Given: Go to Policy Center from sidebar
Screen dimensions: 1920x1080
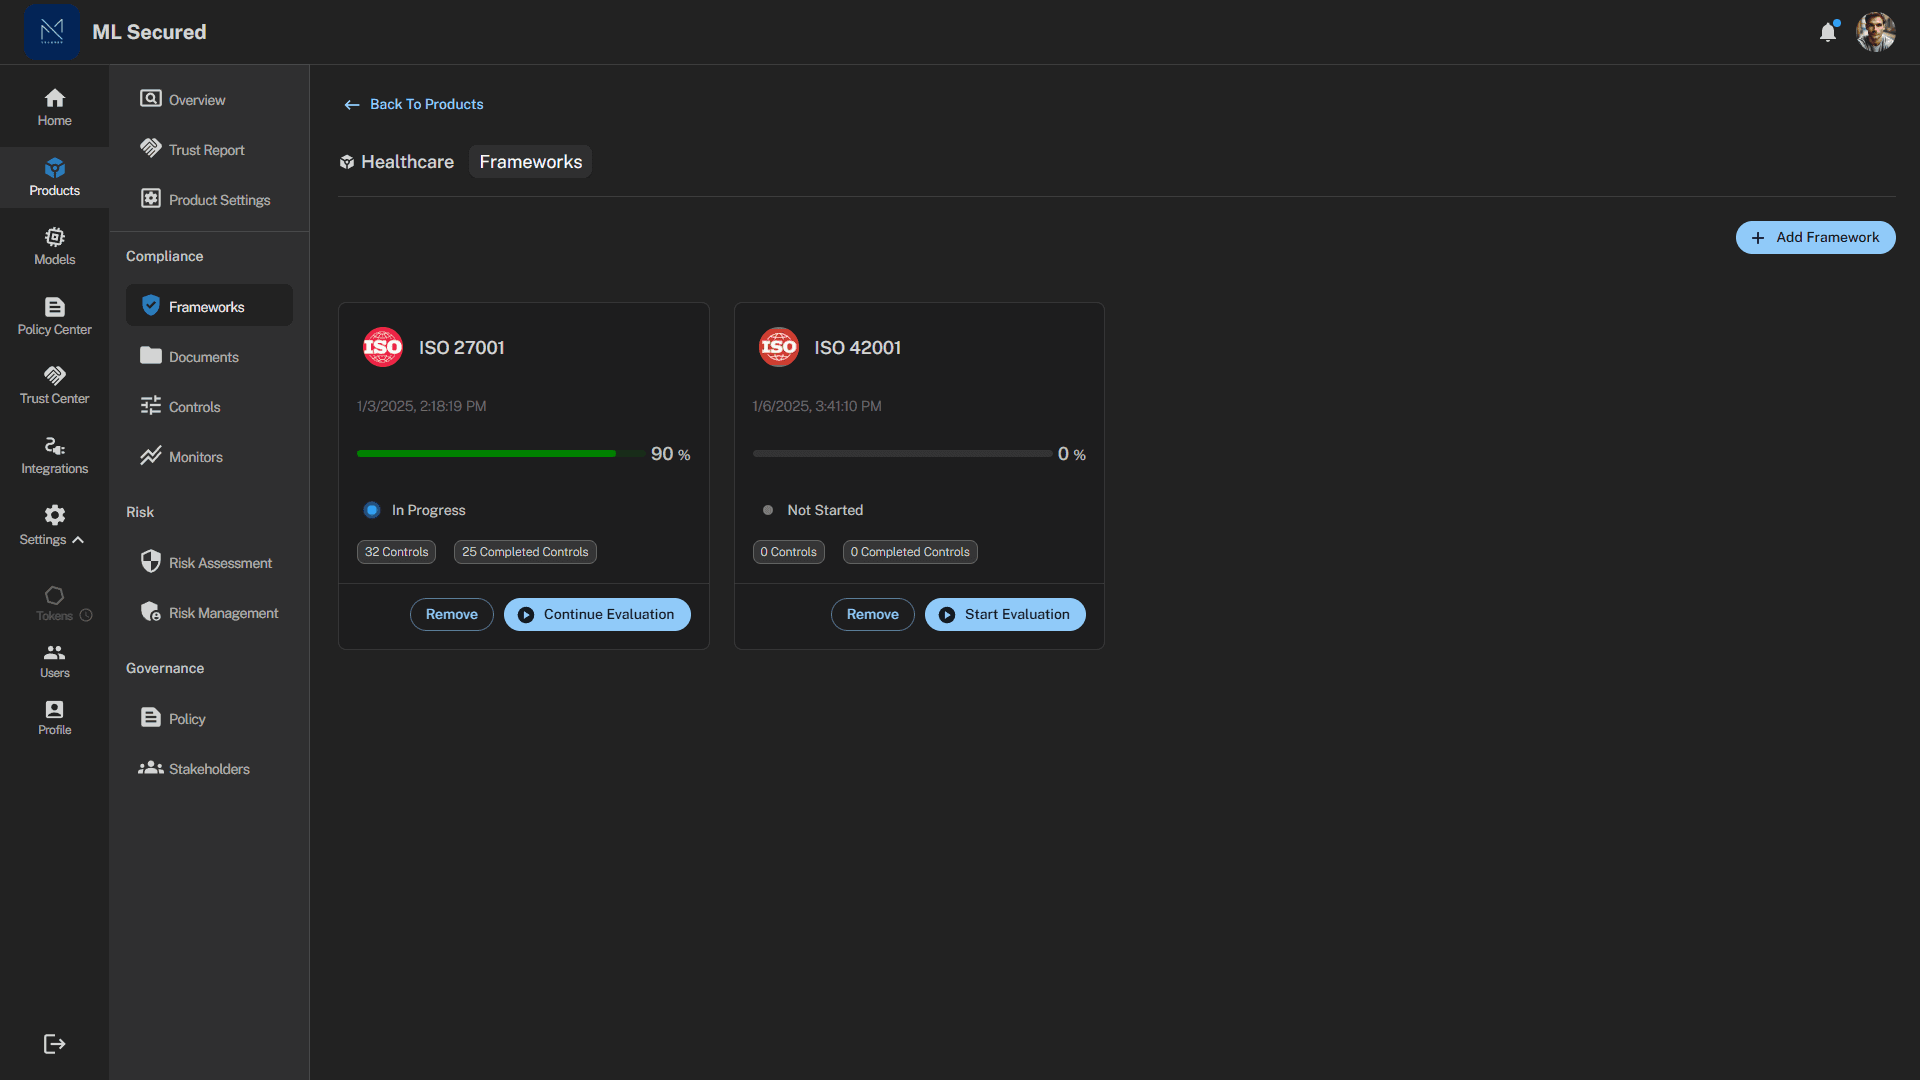Looking at the screenshot, I should [x=54, y=316].
